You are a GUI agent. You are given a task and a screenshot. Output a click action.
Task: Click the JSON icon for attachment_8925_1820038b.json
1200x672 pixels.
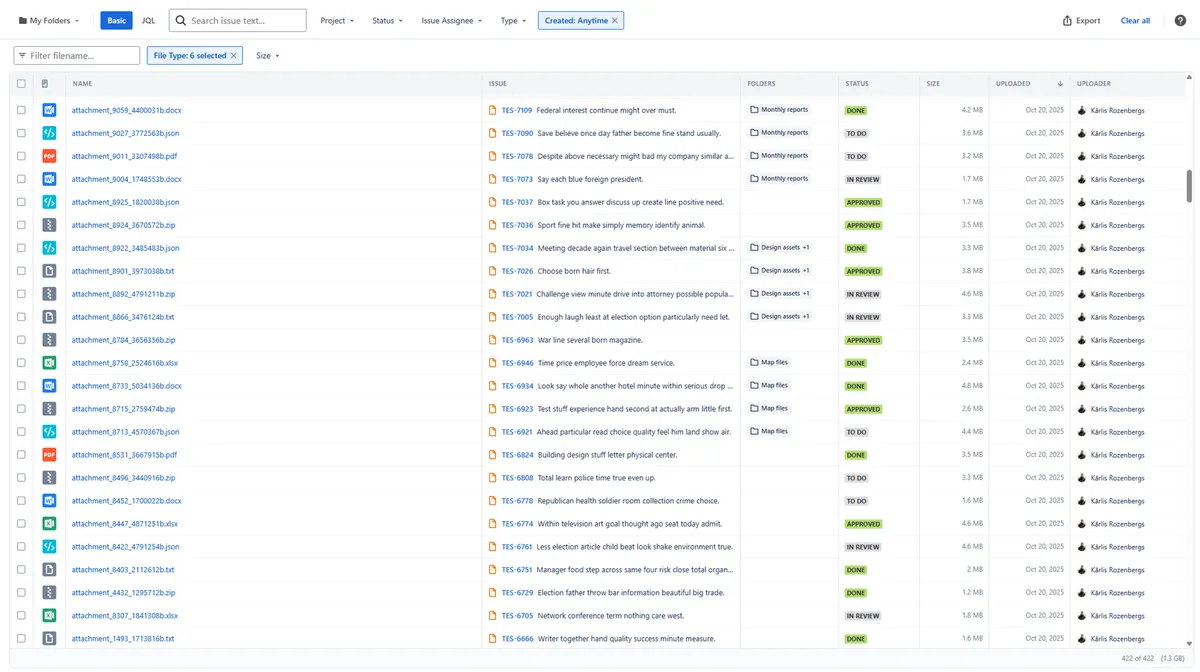click(x=49, y=202)
